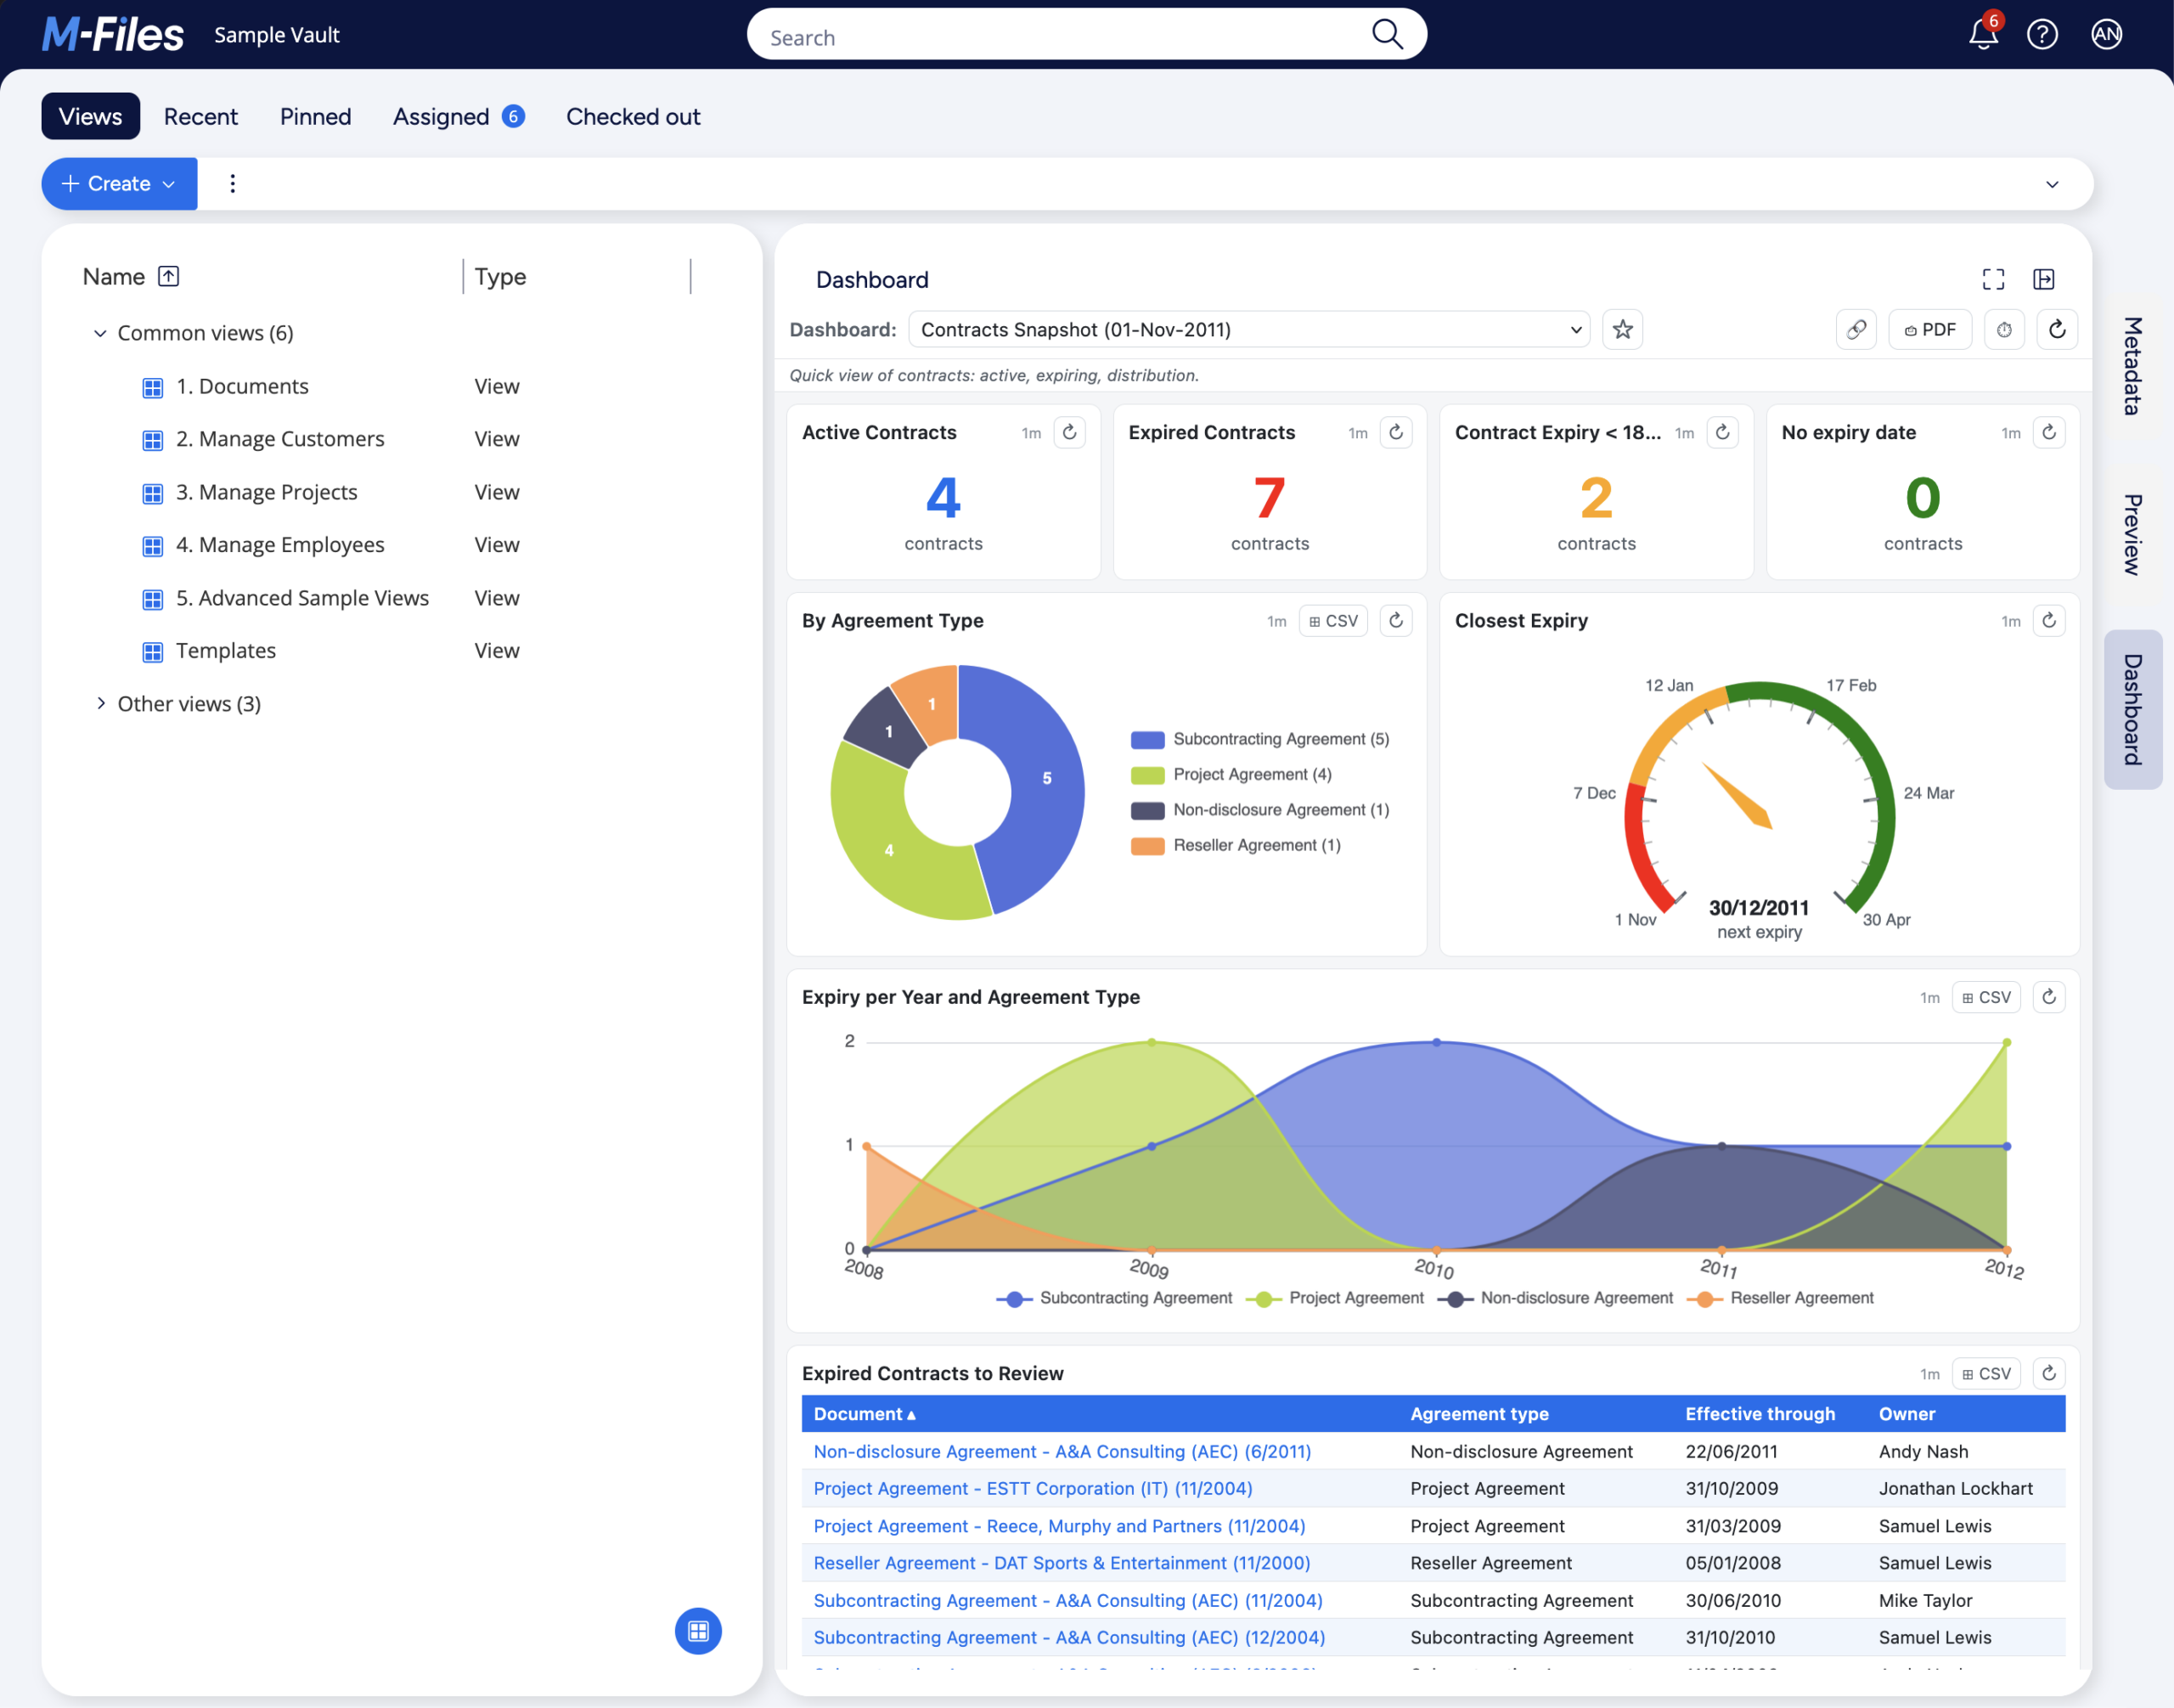Screen dimensions: 2174x1708
Task: Refresh the Active Contracts widget
Action: (1069, 432)
